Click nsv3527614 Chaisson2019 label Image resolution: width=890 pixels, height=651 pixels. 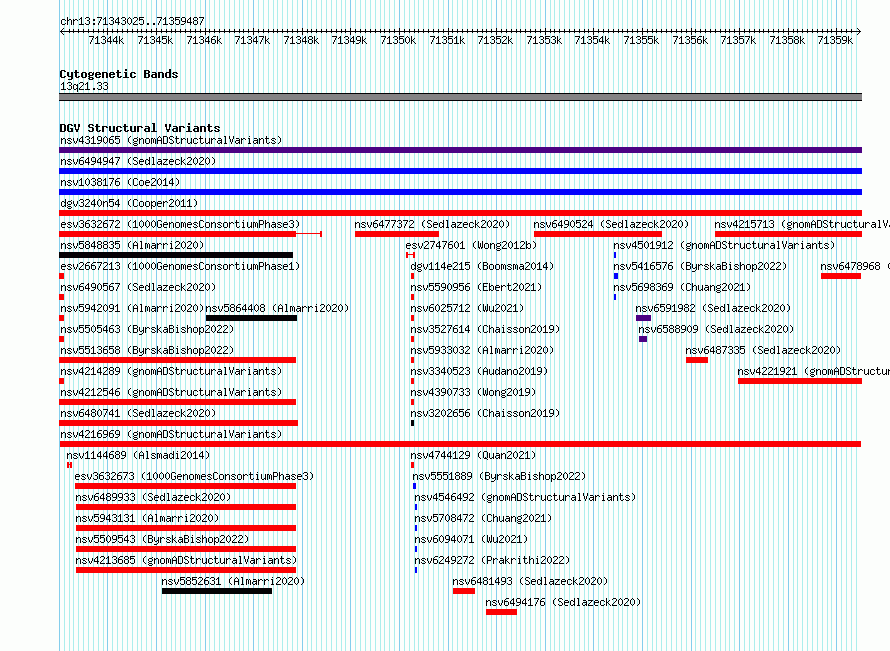click(x=485, y=329)
